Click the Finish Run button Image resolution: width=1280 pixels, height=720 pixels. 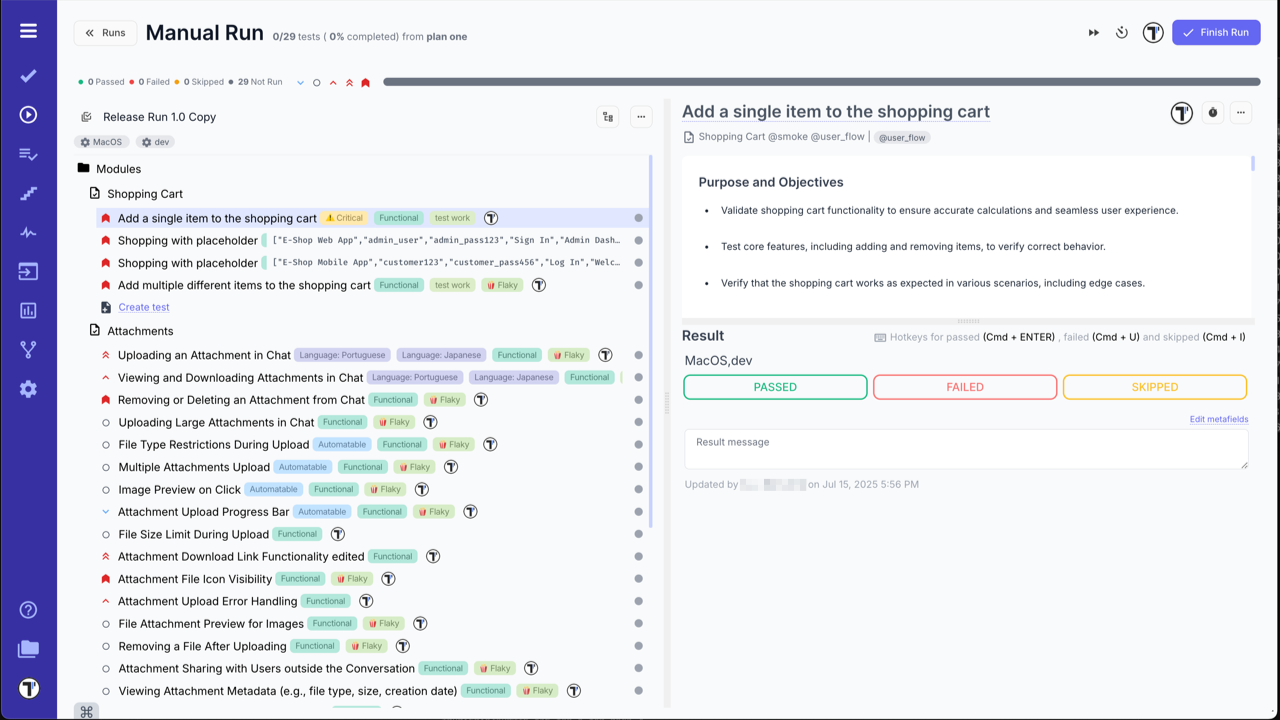1216,32
